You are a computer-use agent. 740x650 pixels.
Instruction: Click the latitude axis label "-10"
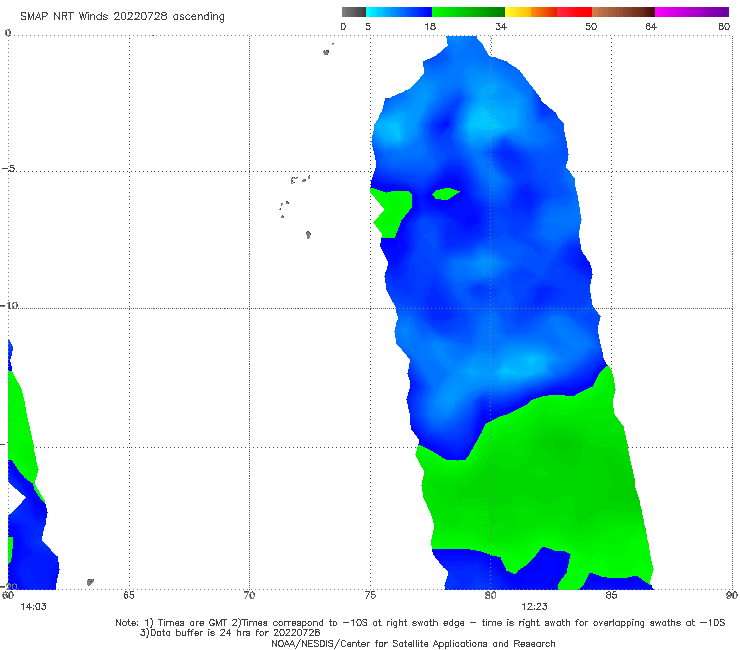[9, 305]
